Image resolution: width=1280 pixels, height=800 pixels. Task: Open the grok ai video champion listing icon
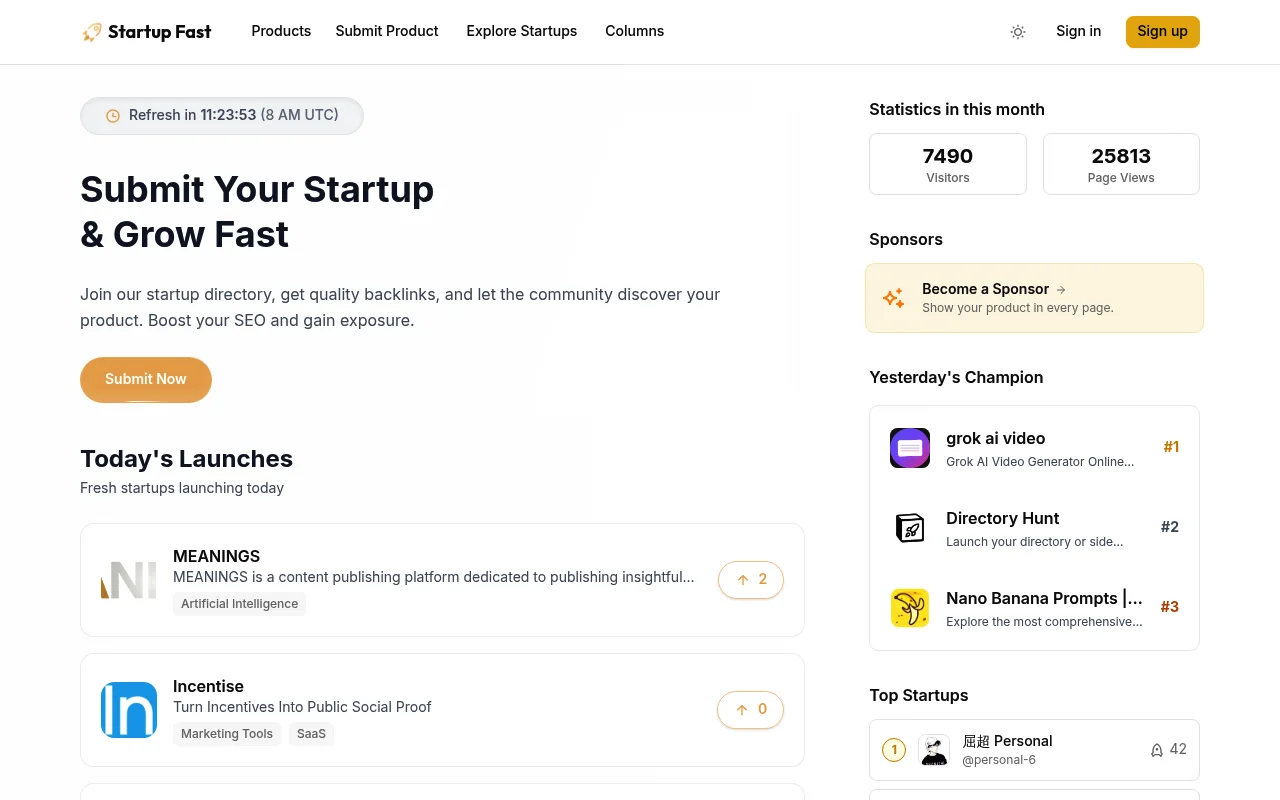pos(909,447)
